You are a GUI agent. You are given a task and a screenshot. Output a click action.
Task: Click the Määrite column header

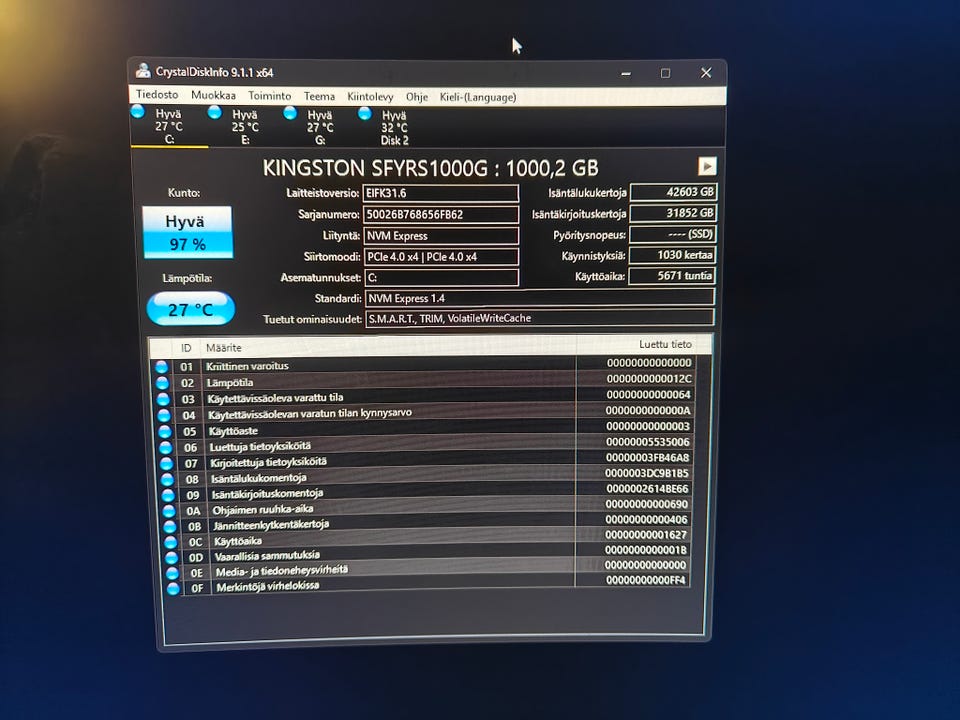[223, 348]
